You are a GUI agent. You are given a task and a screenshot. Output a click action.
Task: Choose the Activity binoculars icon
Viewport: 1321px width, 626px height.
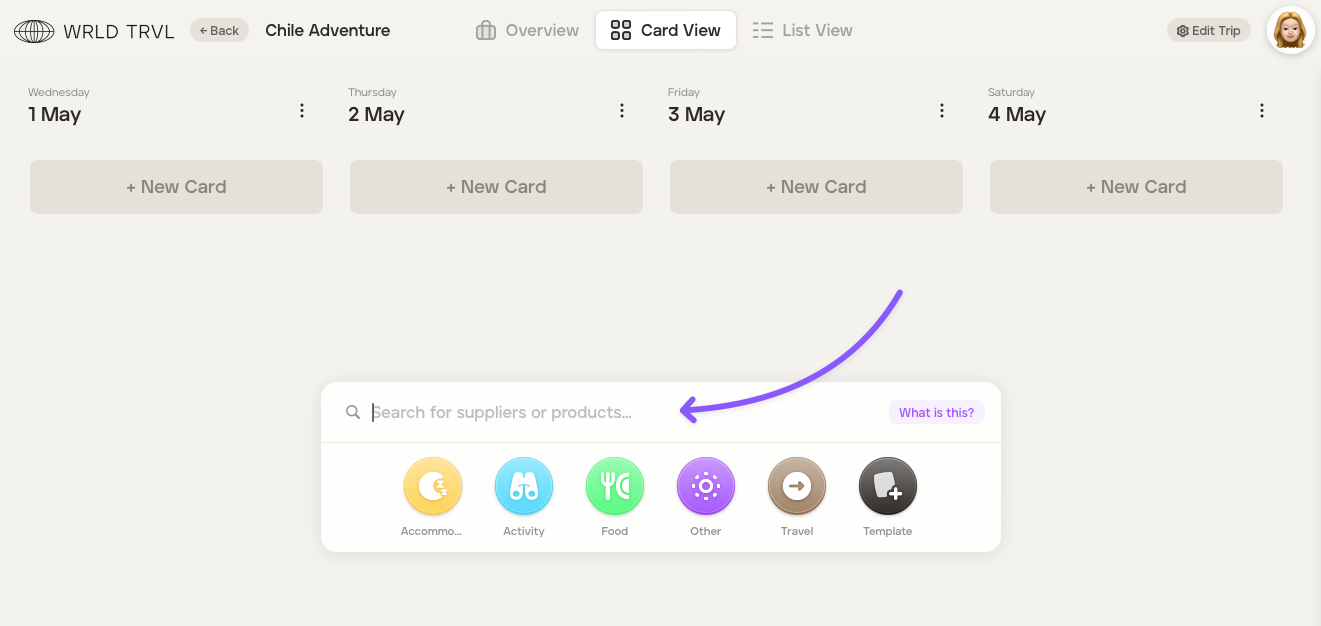(x=523, y=487)
